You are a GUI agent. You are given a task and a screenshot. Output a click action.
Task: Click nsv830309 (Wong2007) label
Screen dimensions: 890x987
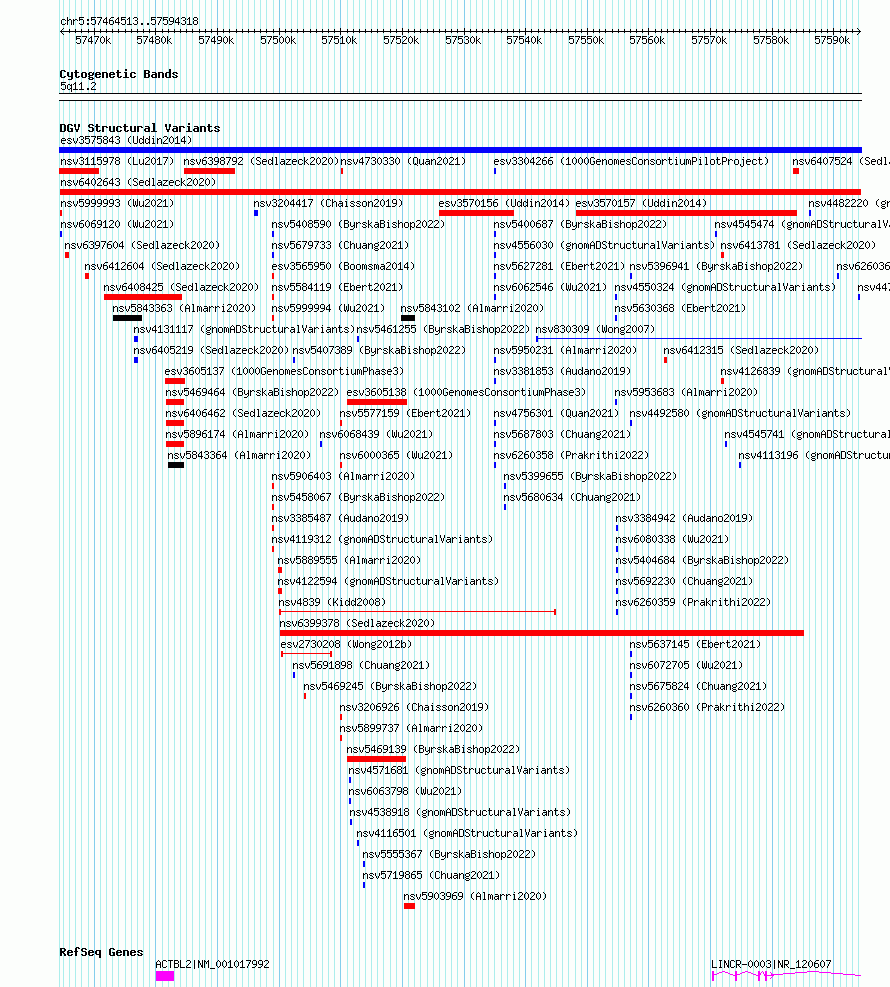coord(595,329)
